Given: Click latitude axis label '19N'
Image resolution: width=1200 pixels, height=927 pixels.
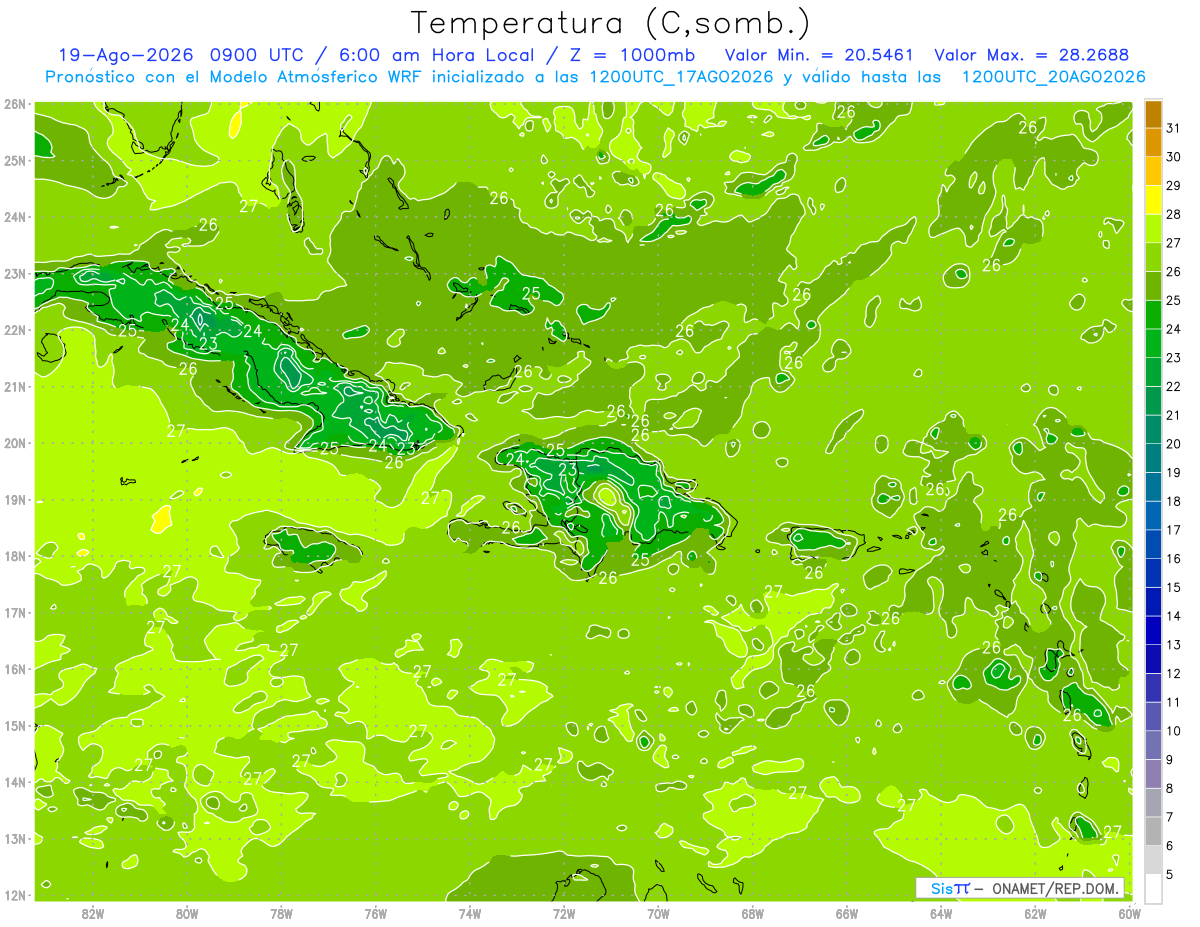Looking at the screenshot, I should [15, 499].
